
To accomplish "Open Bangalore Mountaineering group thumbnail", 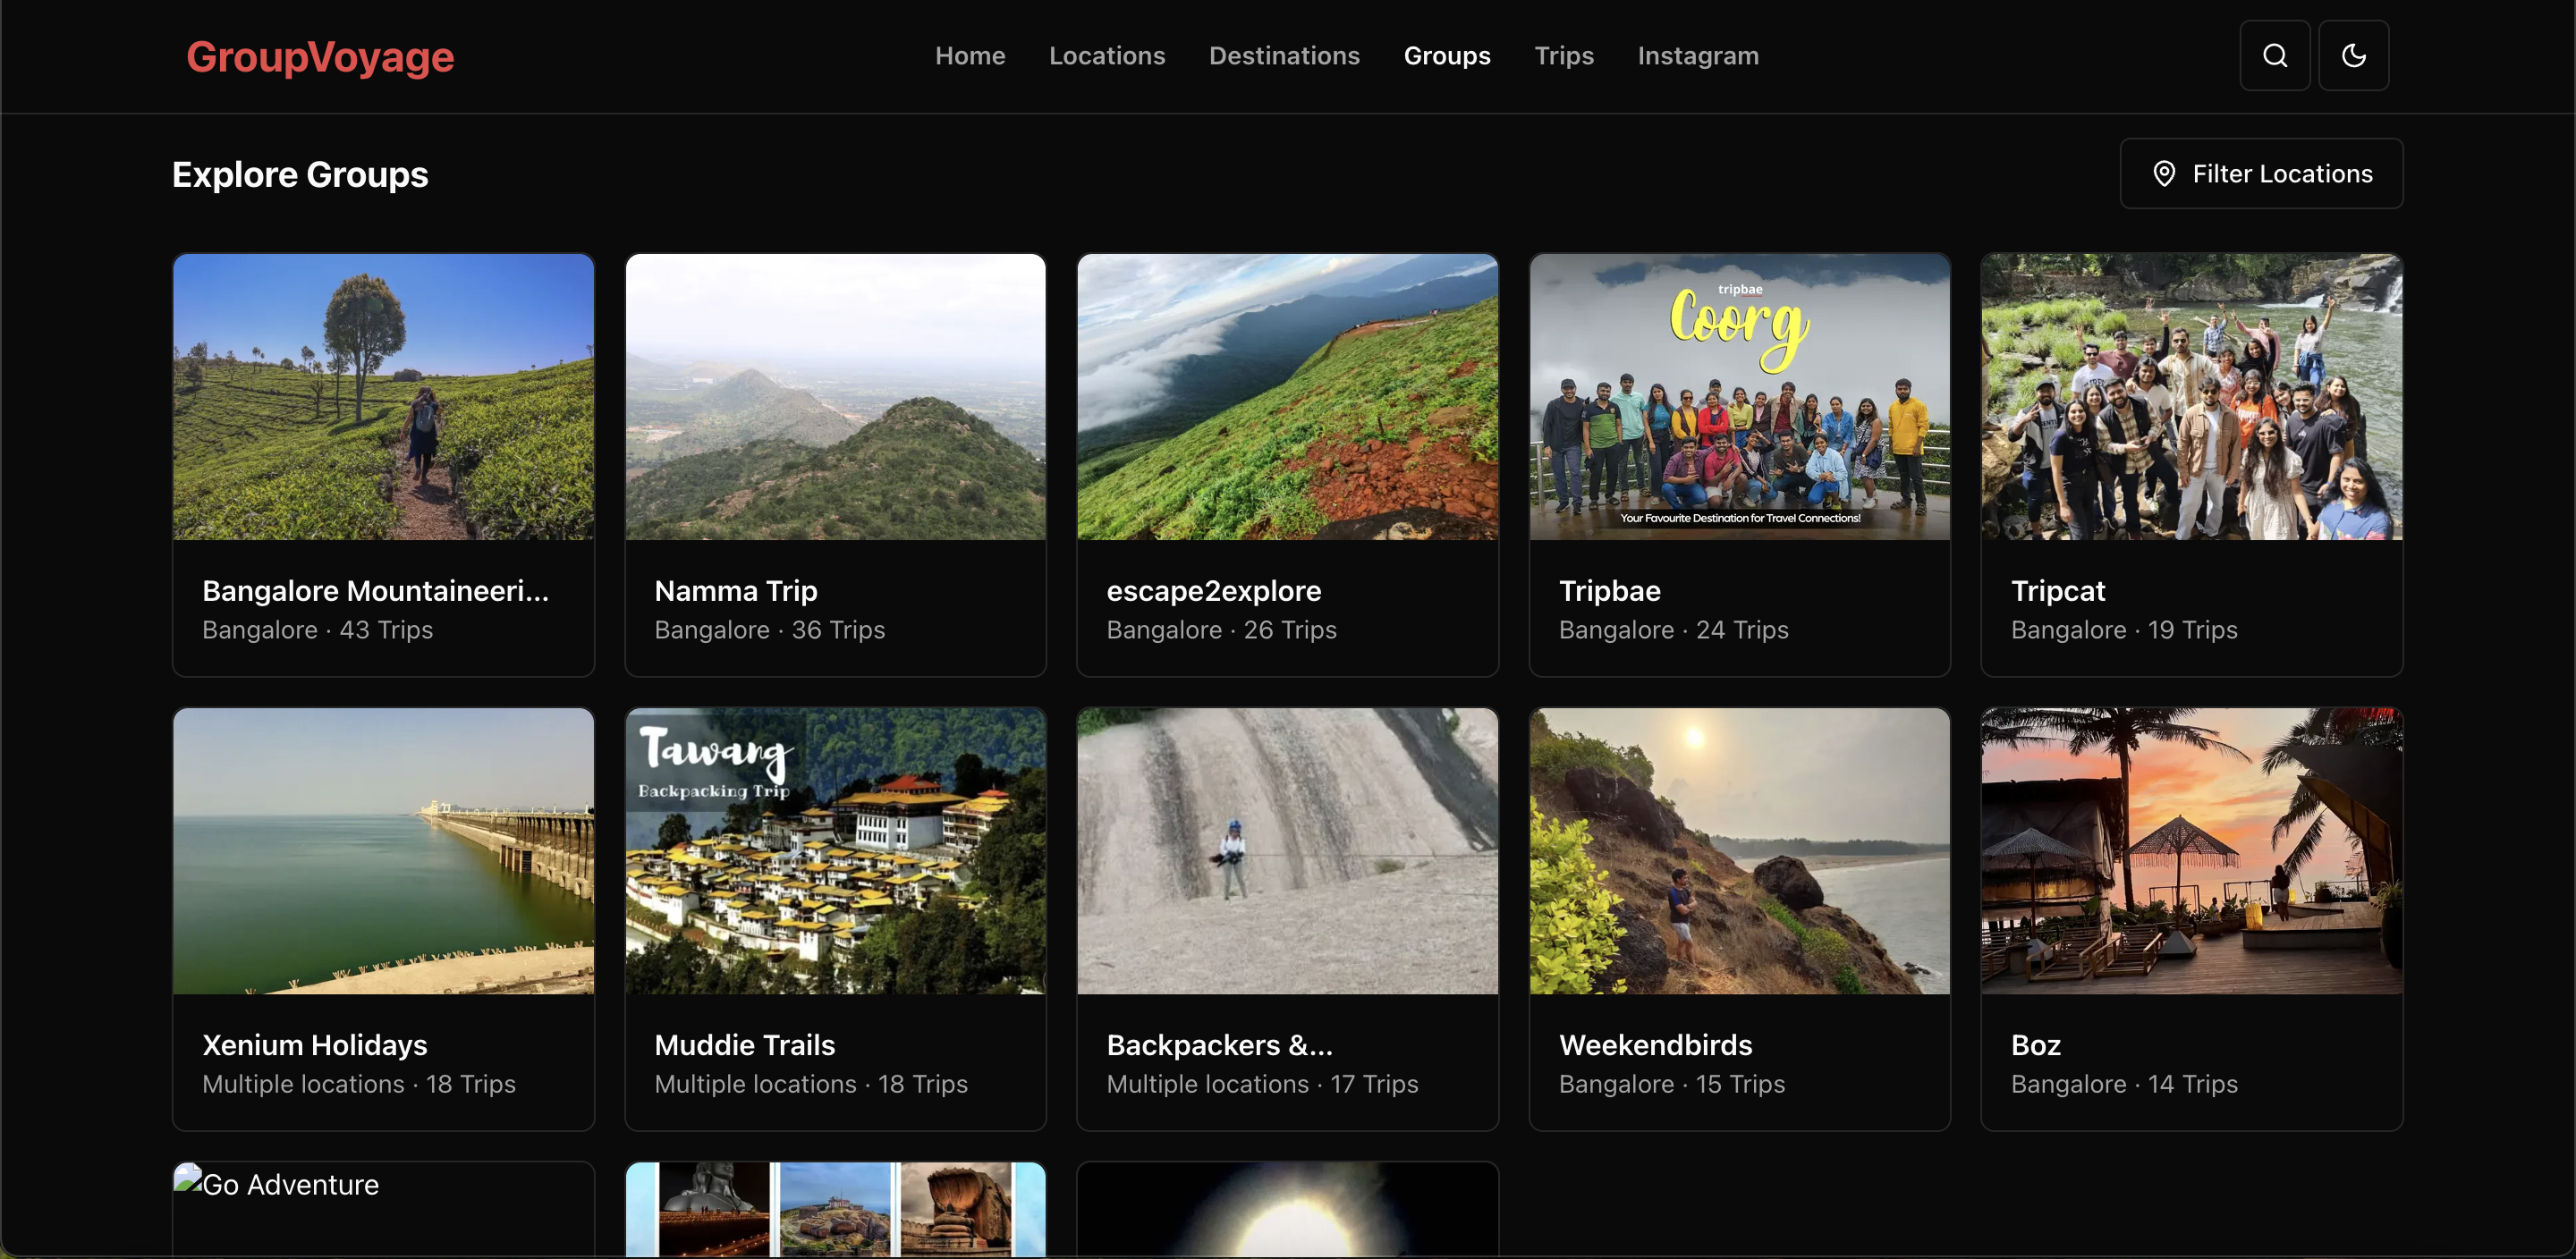I will pos(383,397).
